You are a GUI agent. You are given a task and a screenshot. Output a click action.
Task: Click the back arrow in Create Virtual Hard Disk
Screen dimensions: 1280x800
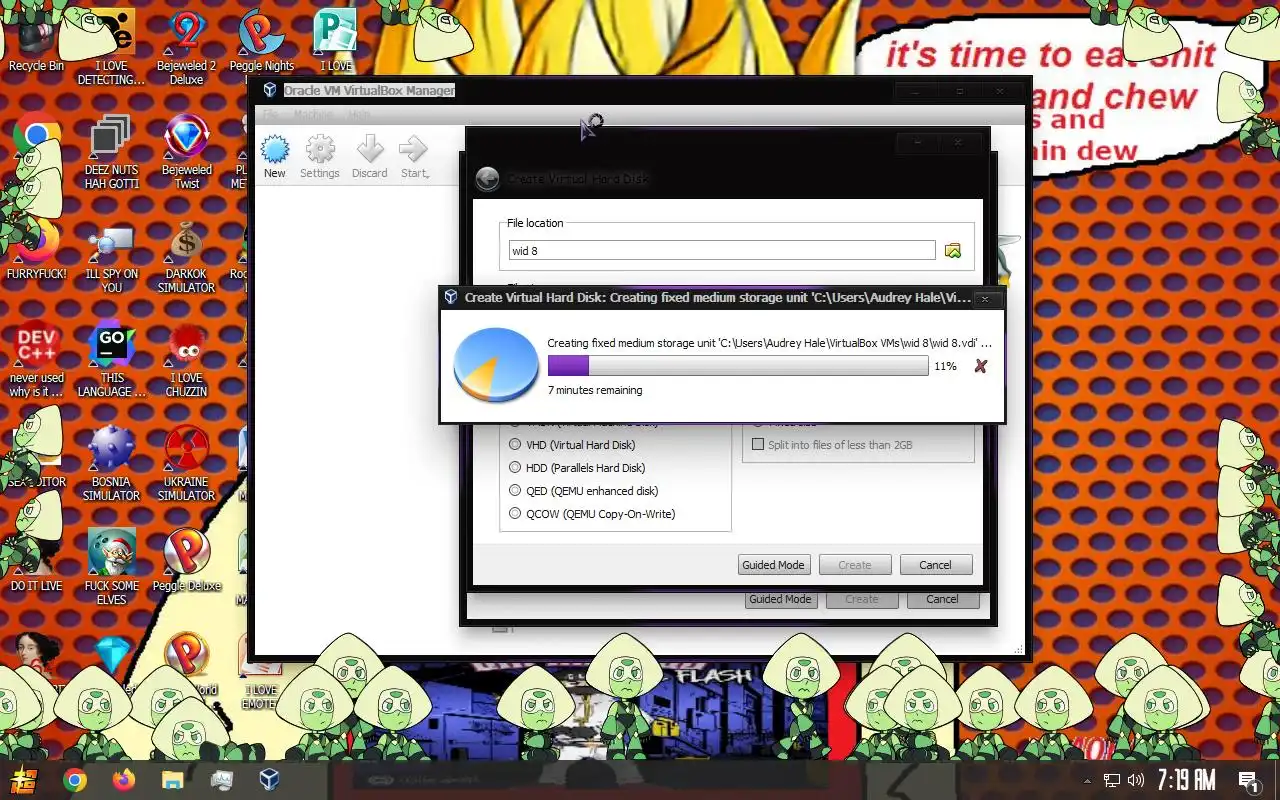[x=487, y=179]
